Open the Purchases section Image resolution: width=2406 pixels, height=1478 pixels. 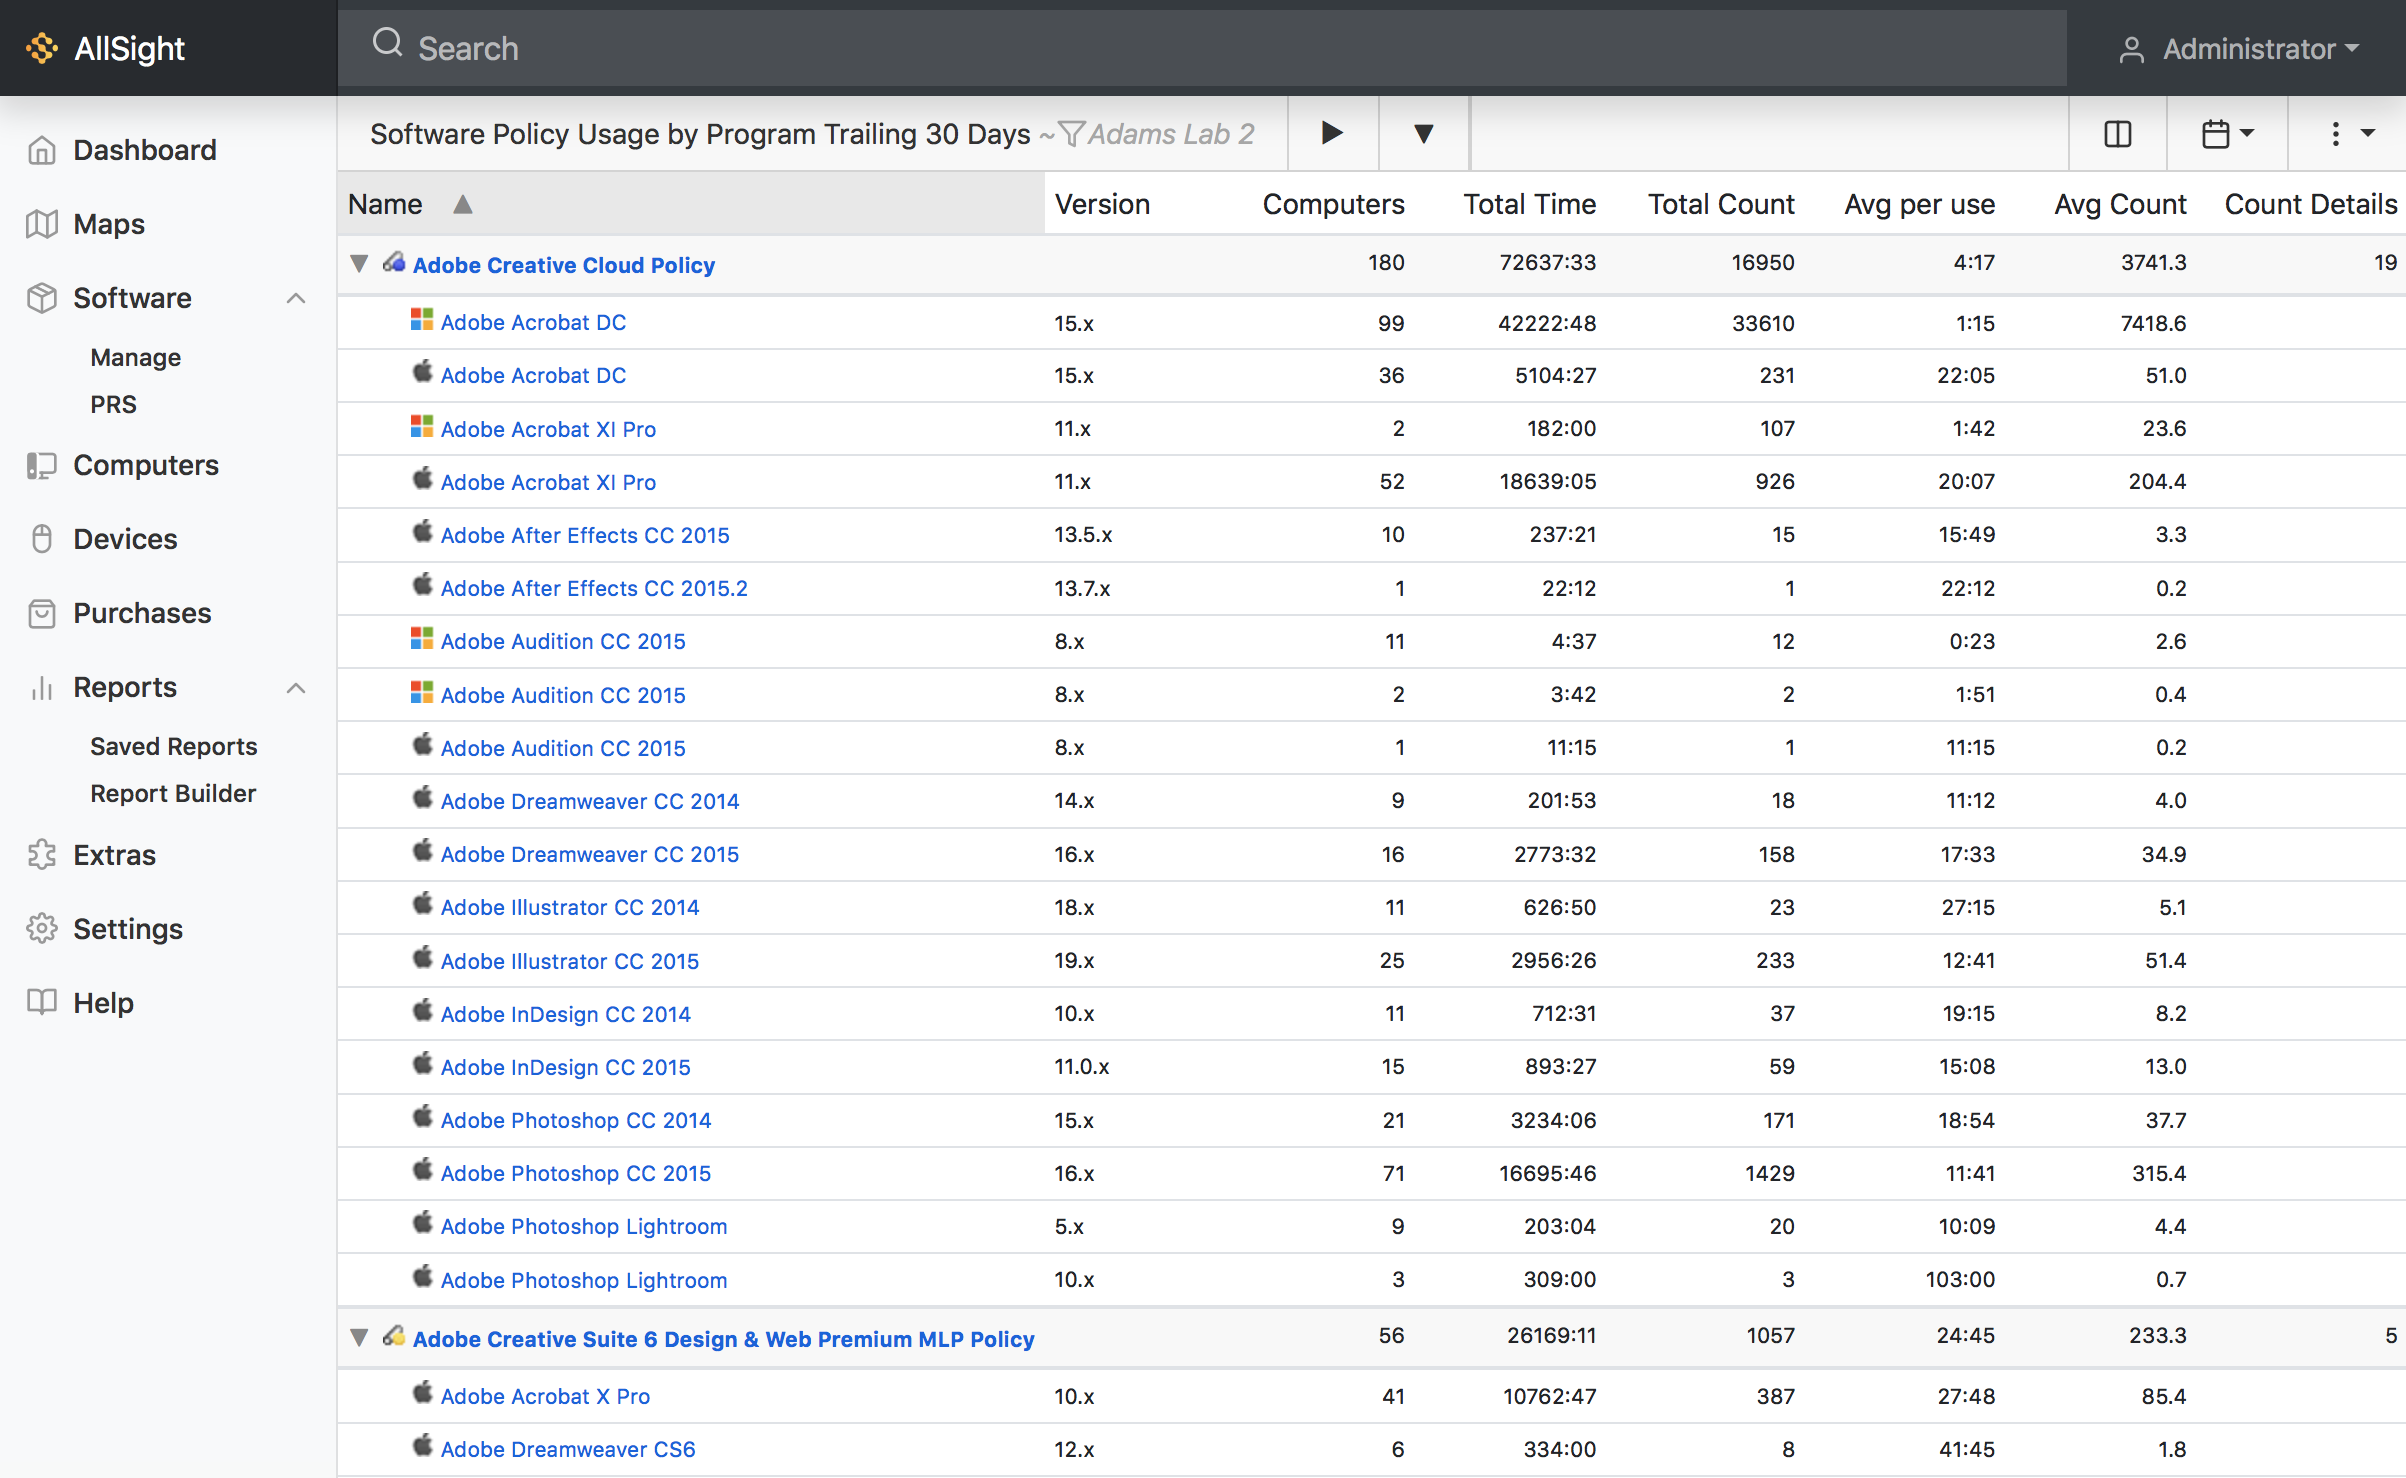141,613
